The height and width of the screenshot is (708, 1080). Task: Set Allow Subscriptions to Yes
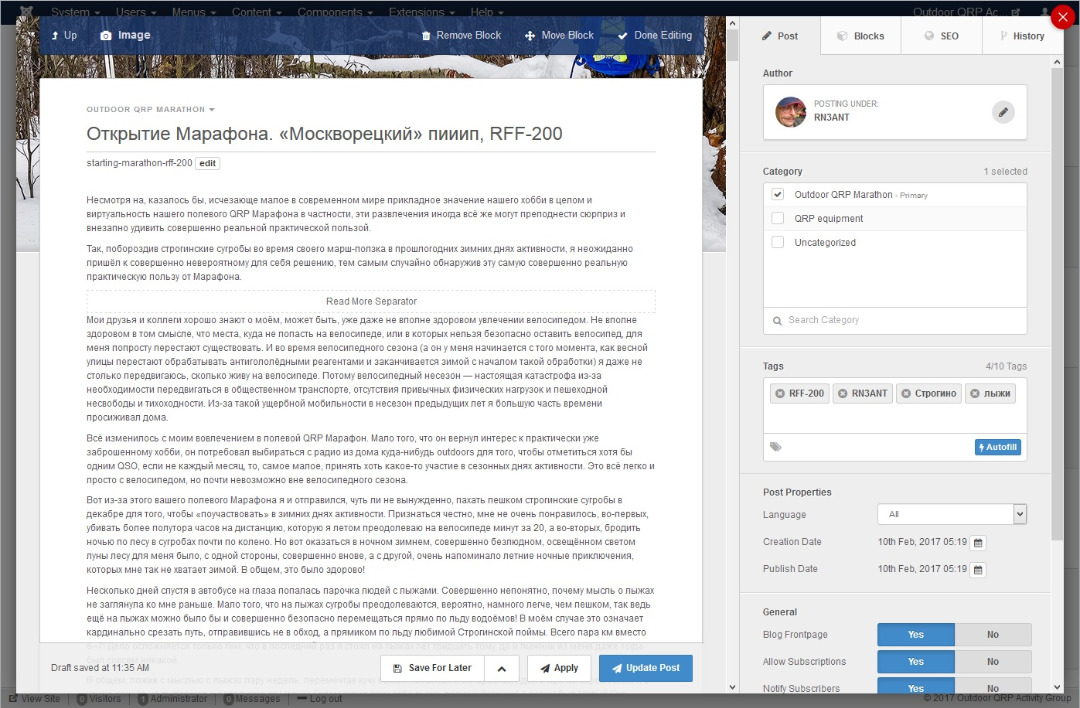point(915,661)
